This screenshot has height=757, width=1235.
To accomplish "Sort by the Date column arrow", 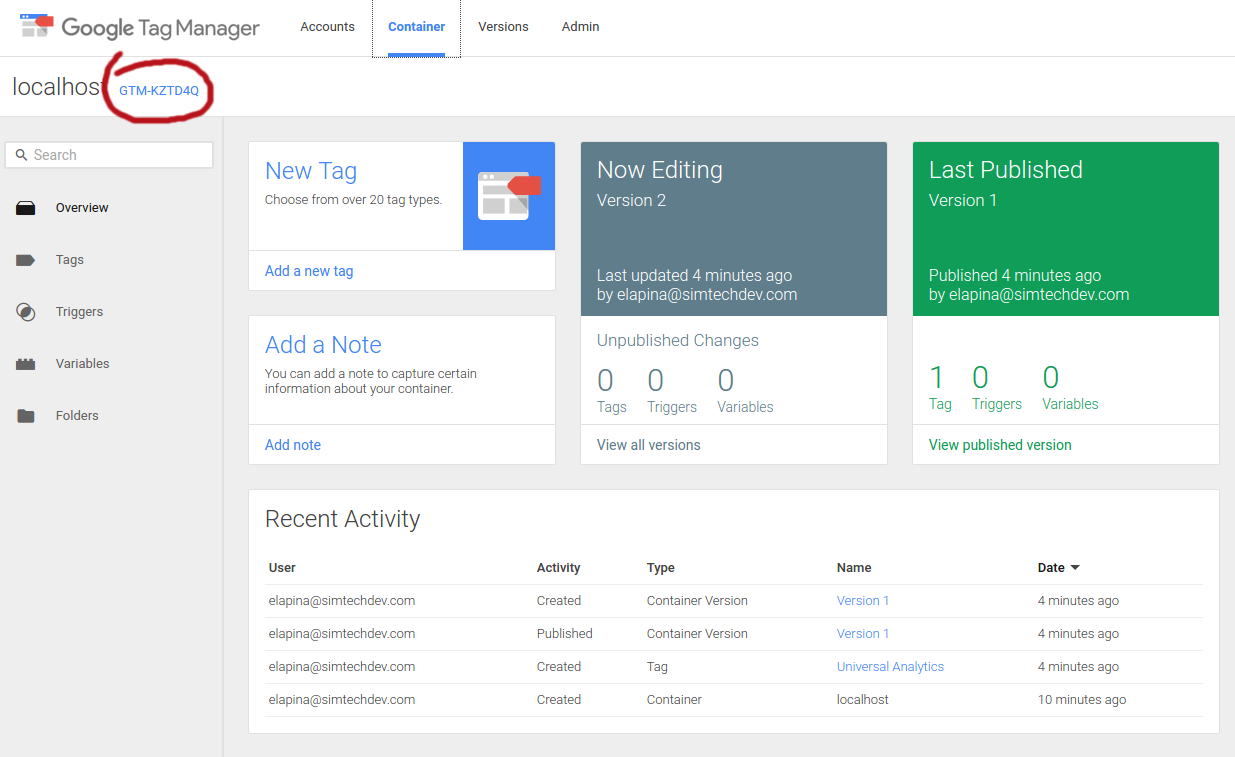I will [x=1075, y=568].
